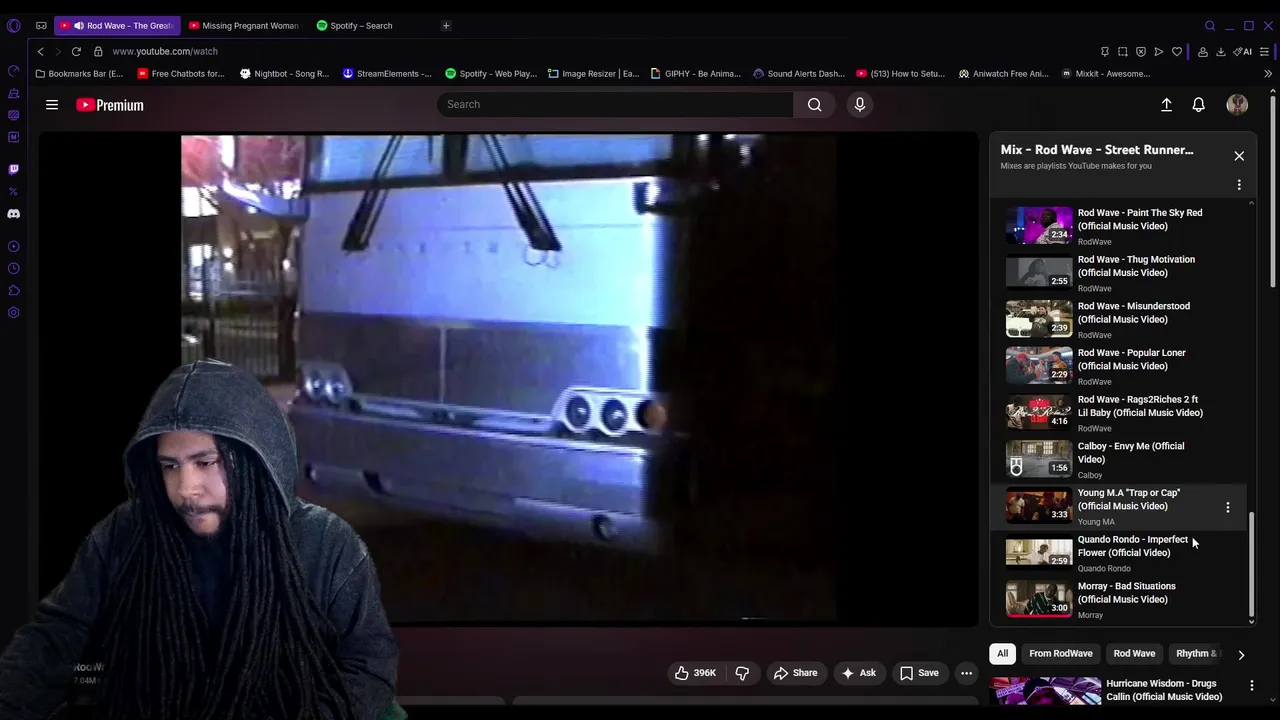1280x720 pixels.
Task: Open Twitch in the Opera sidebar
Action: pyautogui.click(x=13, y=169)
